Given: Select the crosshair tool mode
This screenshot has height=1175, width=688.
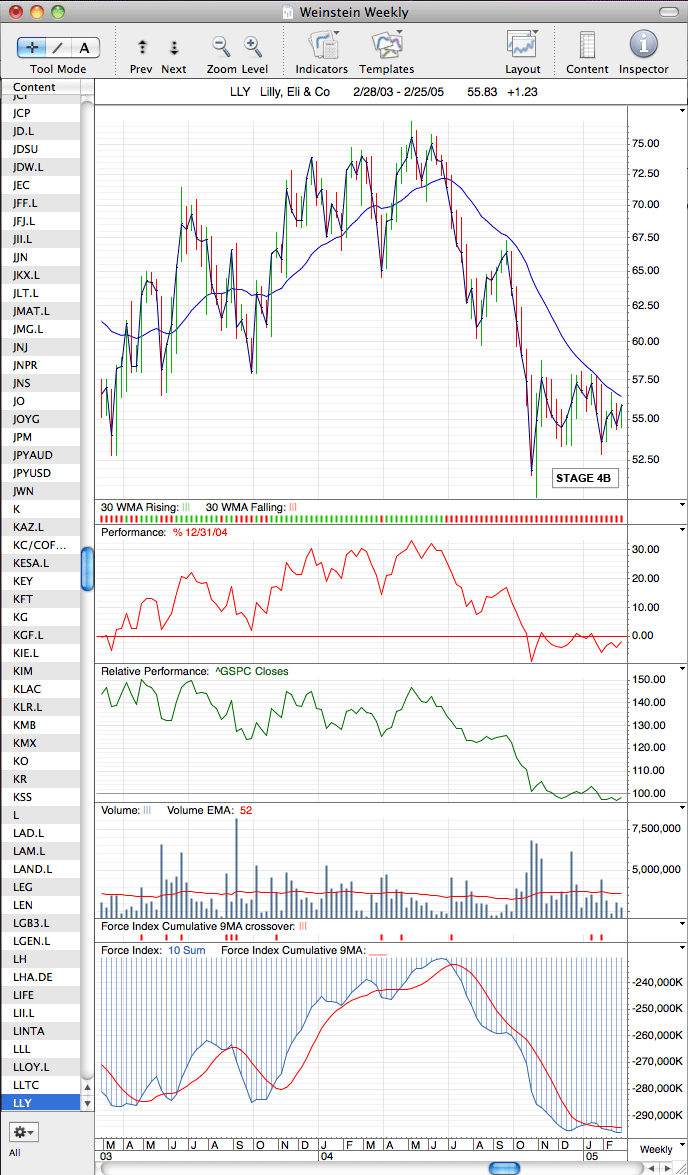Looking at the screenshot, I should point(31,47).
